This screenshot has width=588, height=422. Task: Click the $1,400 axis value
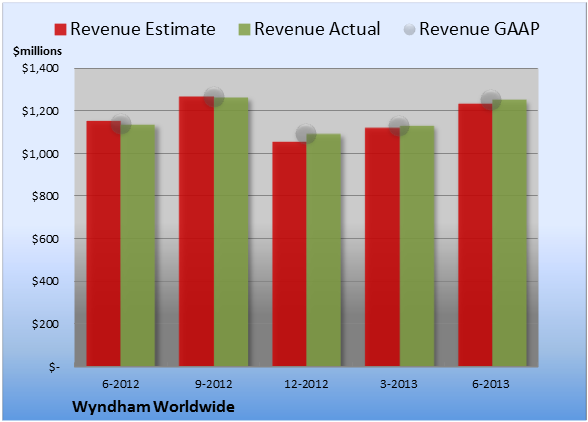tap(40, 68)
